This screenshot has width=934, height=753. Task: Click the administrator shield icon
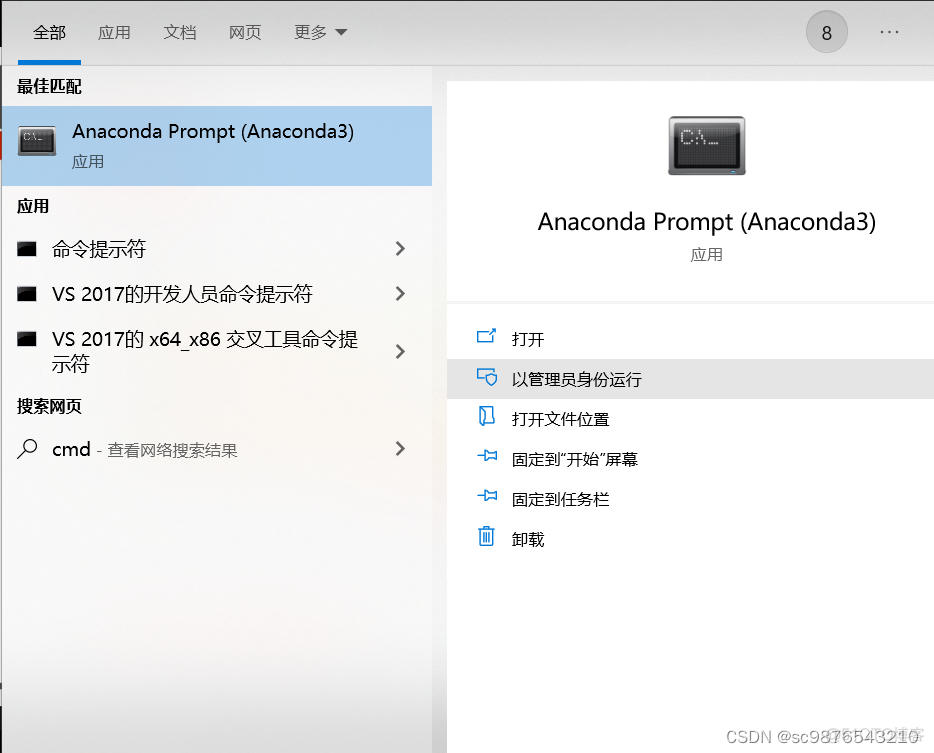(x=487, y=377)
